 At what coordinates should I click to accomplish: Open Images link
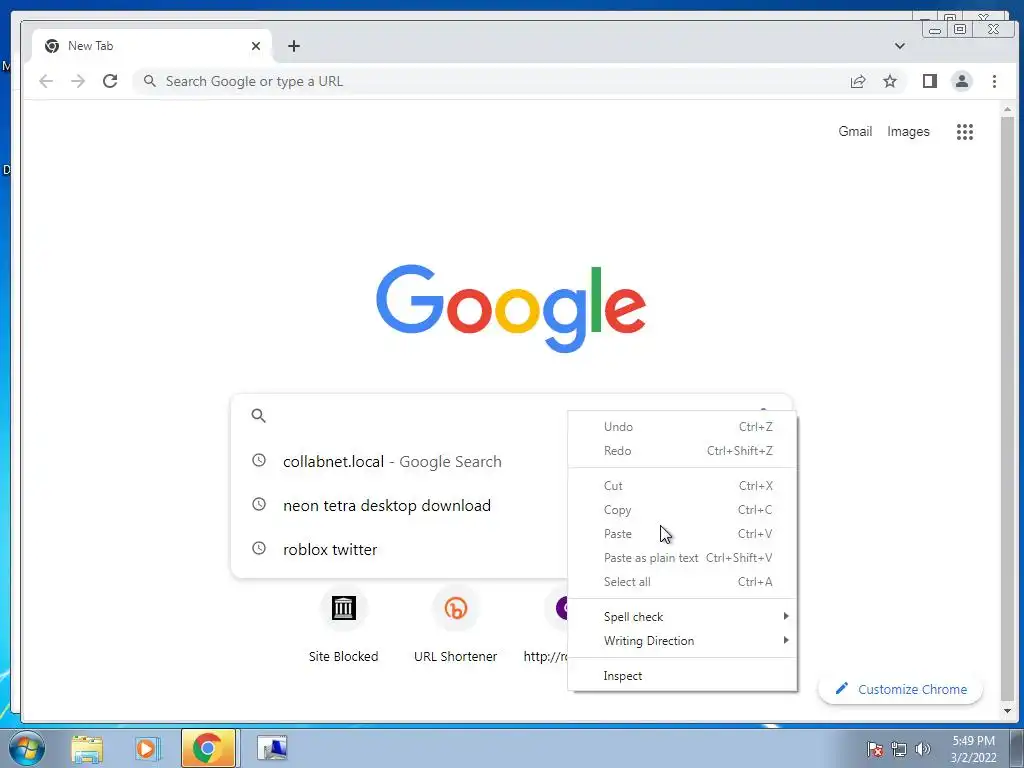click(908, 131)
